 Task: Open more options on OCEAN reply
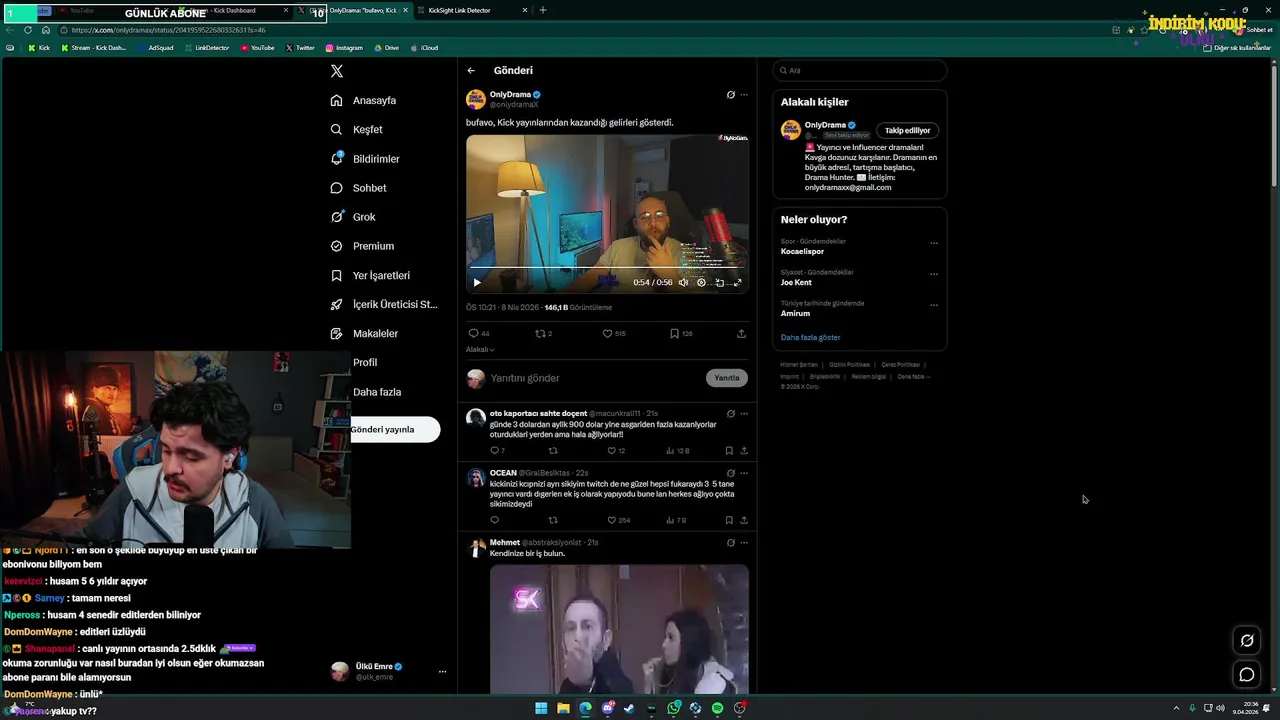[744, 473]
